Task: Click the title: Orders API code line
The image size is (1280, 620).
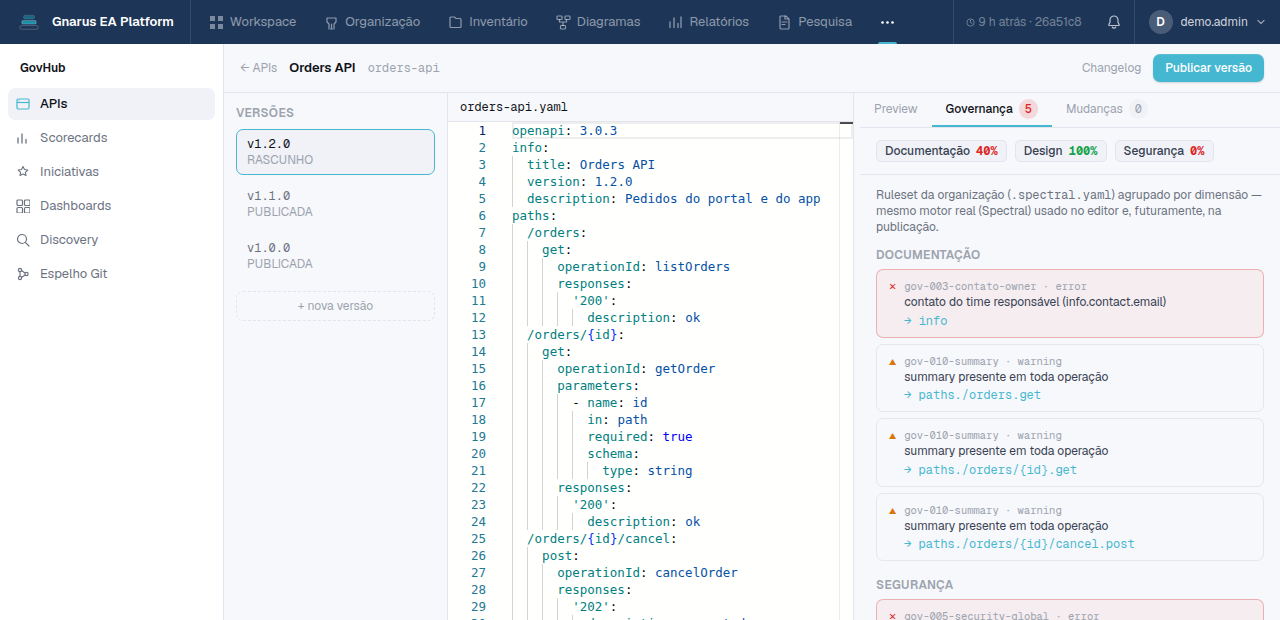Action: click(x=591, y=165)
